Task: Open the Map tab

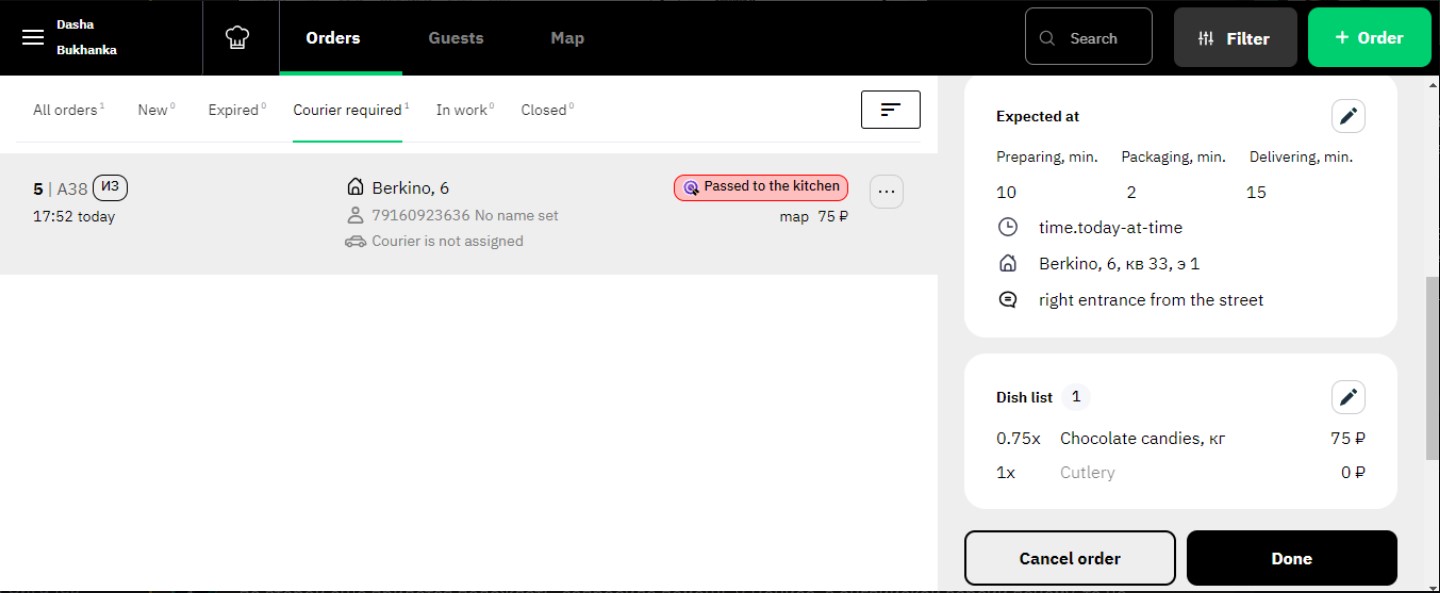Action: coord(567,38)
